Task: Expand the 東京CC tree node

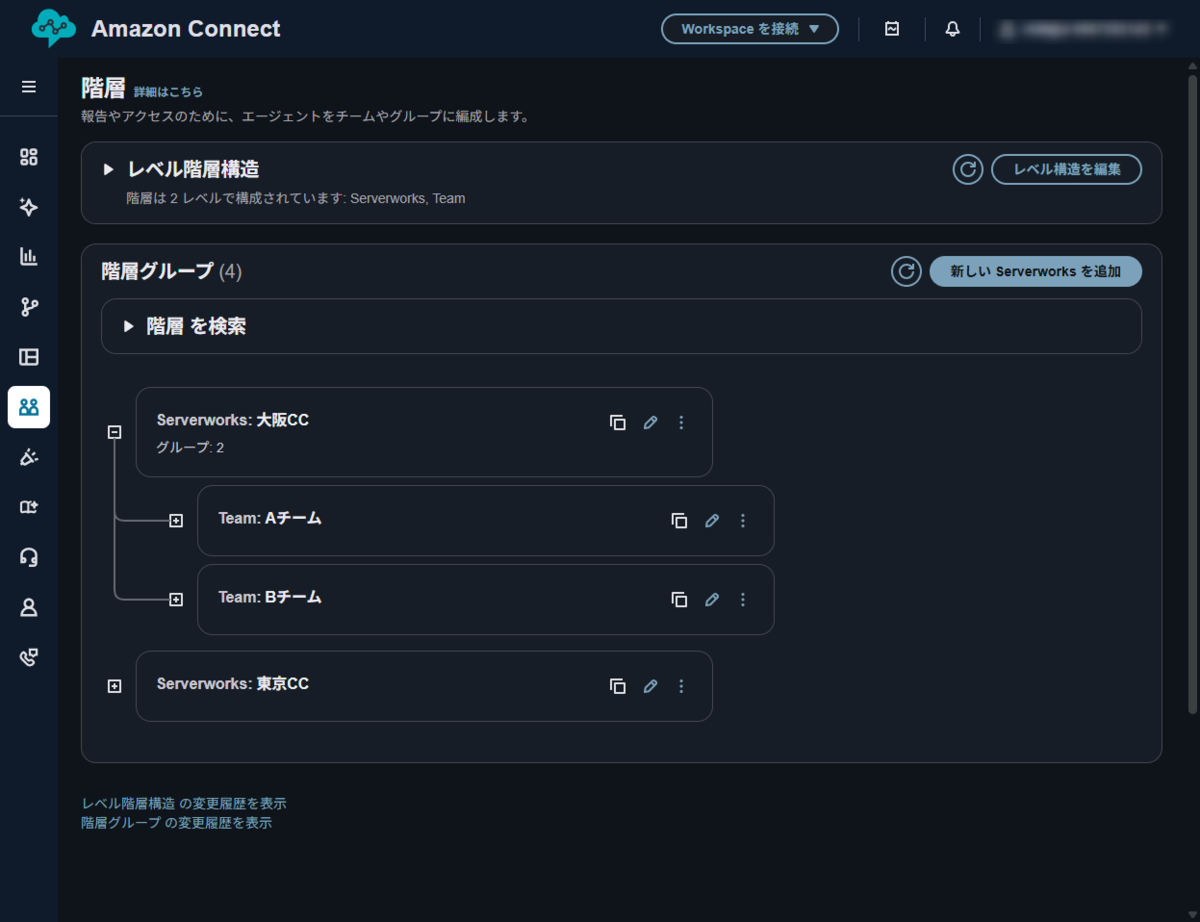Action: pos(114,686)
